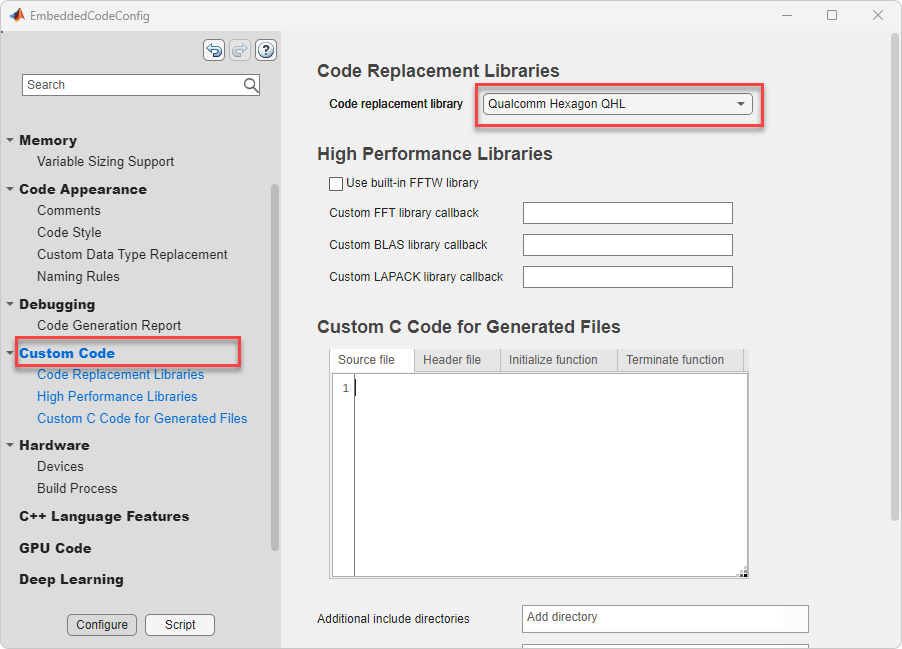Select the Terminate function tab
This screenshot has width=902, height=649.
[675, 360]
